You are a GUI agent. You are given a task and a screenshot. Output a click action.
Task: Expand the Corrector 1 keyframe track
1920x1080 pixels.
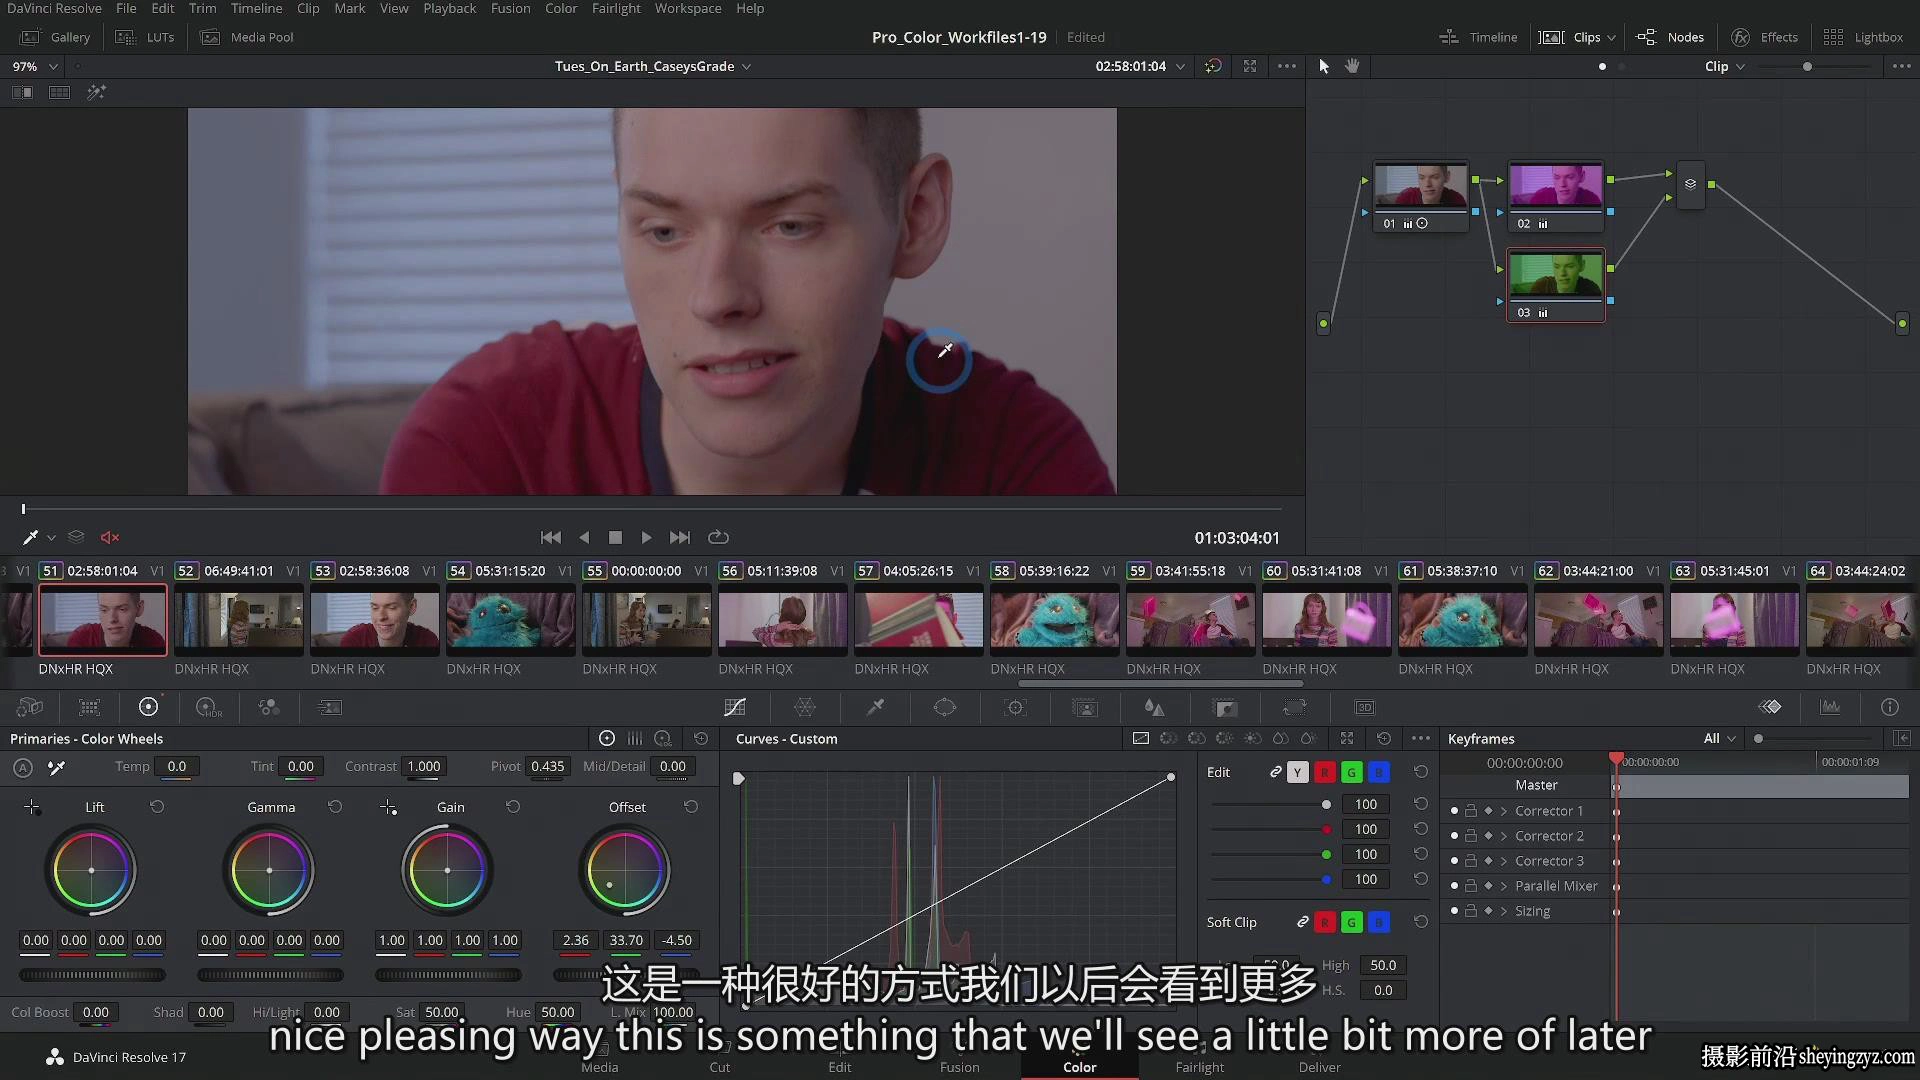click(1503, 811)
